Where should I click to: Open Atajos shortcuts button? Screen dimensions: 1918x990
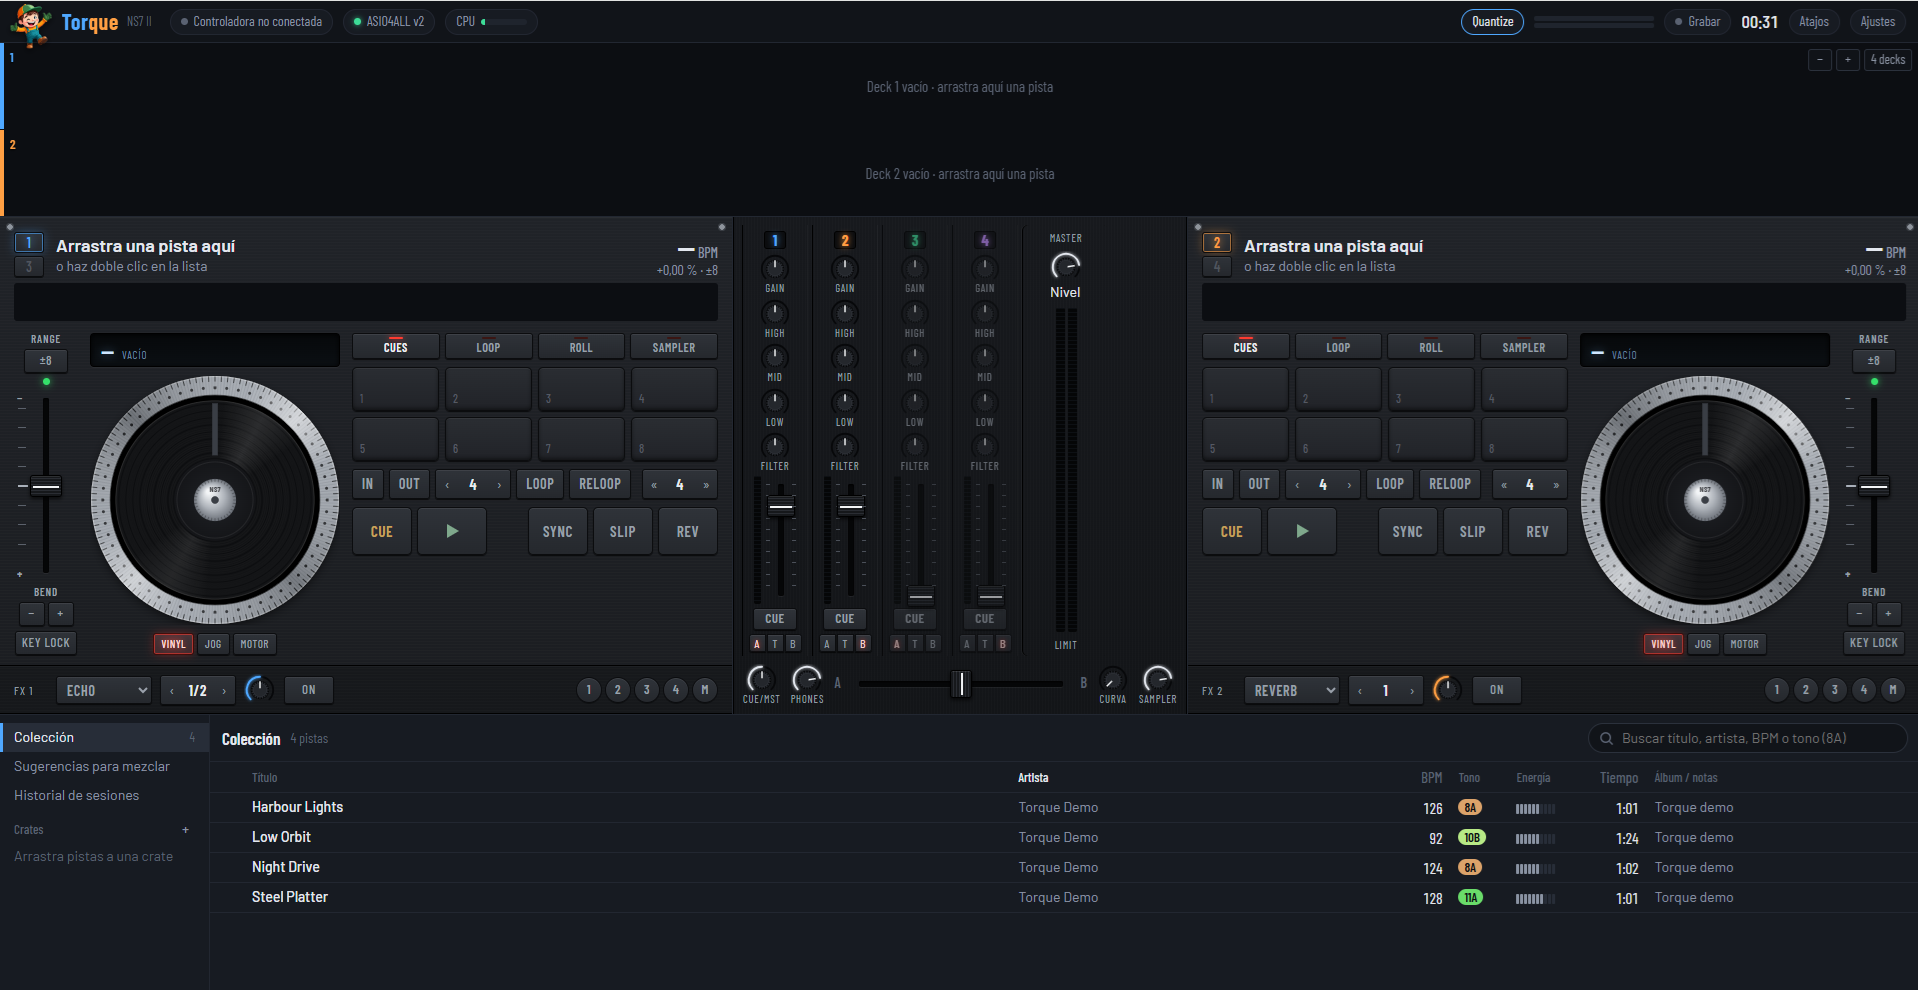coord(1814,22)
